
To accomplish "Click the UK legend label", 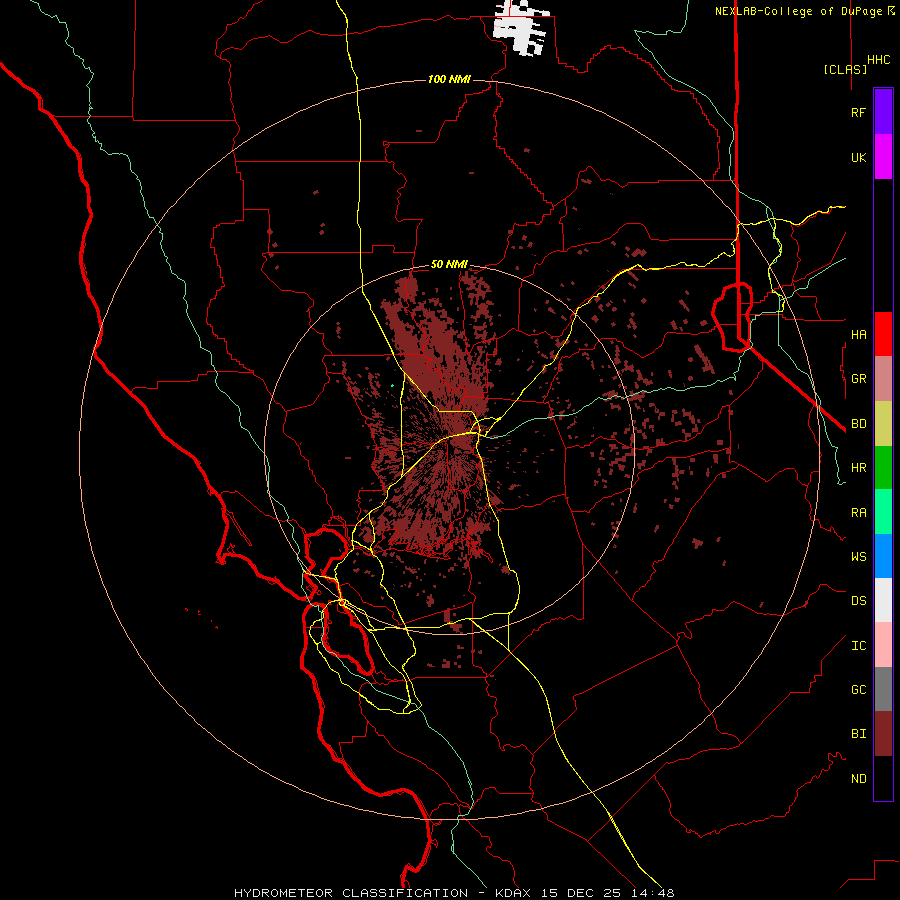I will point(858,157).
